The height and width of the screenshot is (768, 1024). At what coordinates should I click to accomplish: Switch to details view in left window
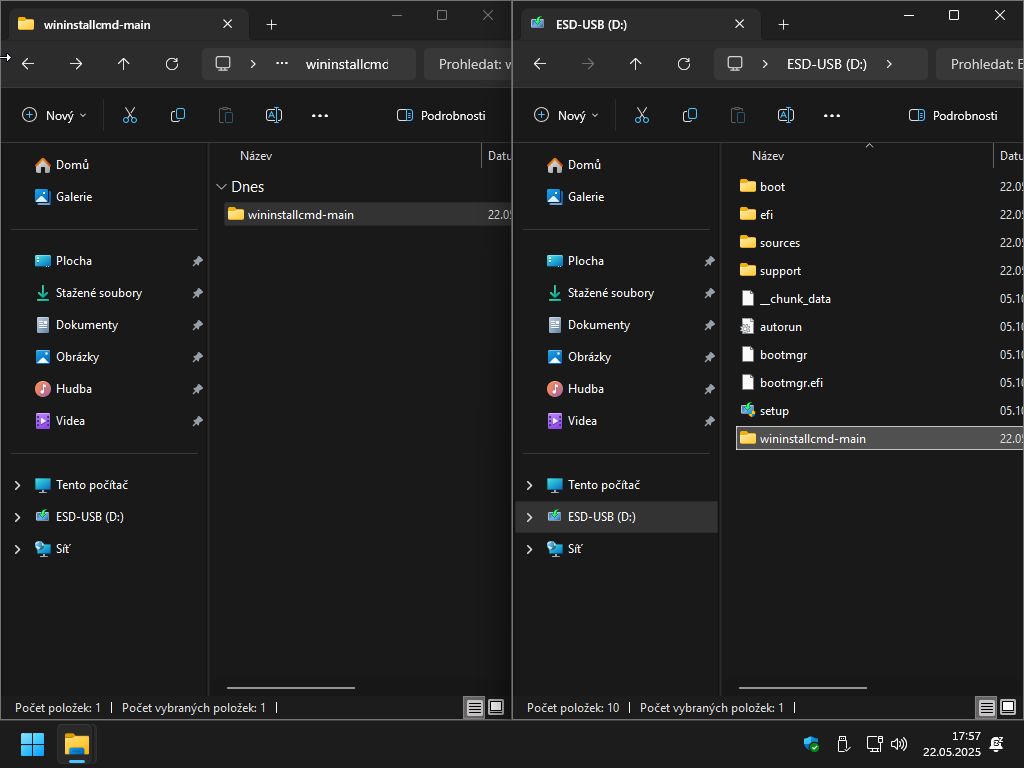475,708
